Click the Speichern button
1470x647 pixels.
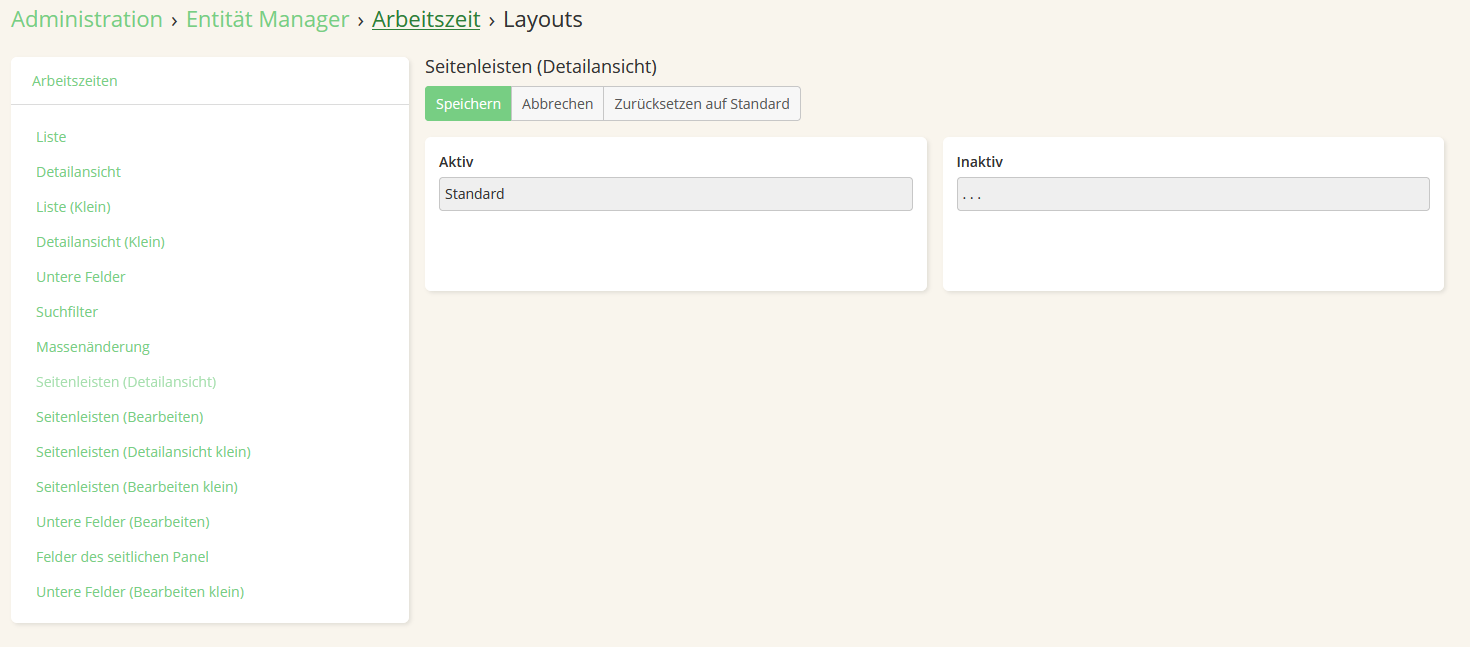coord(468,104)
